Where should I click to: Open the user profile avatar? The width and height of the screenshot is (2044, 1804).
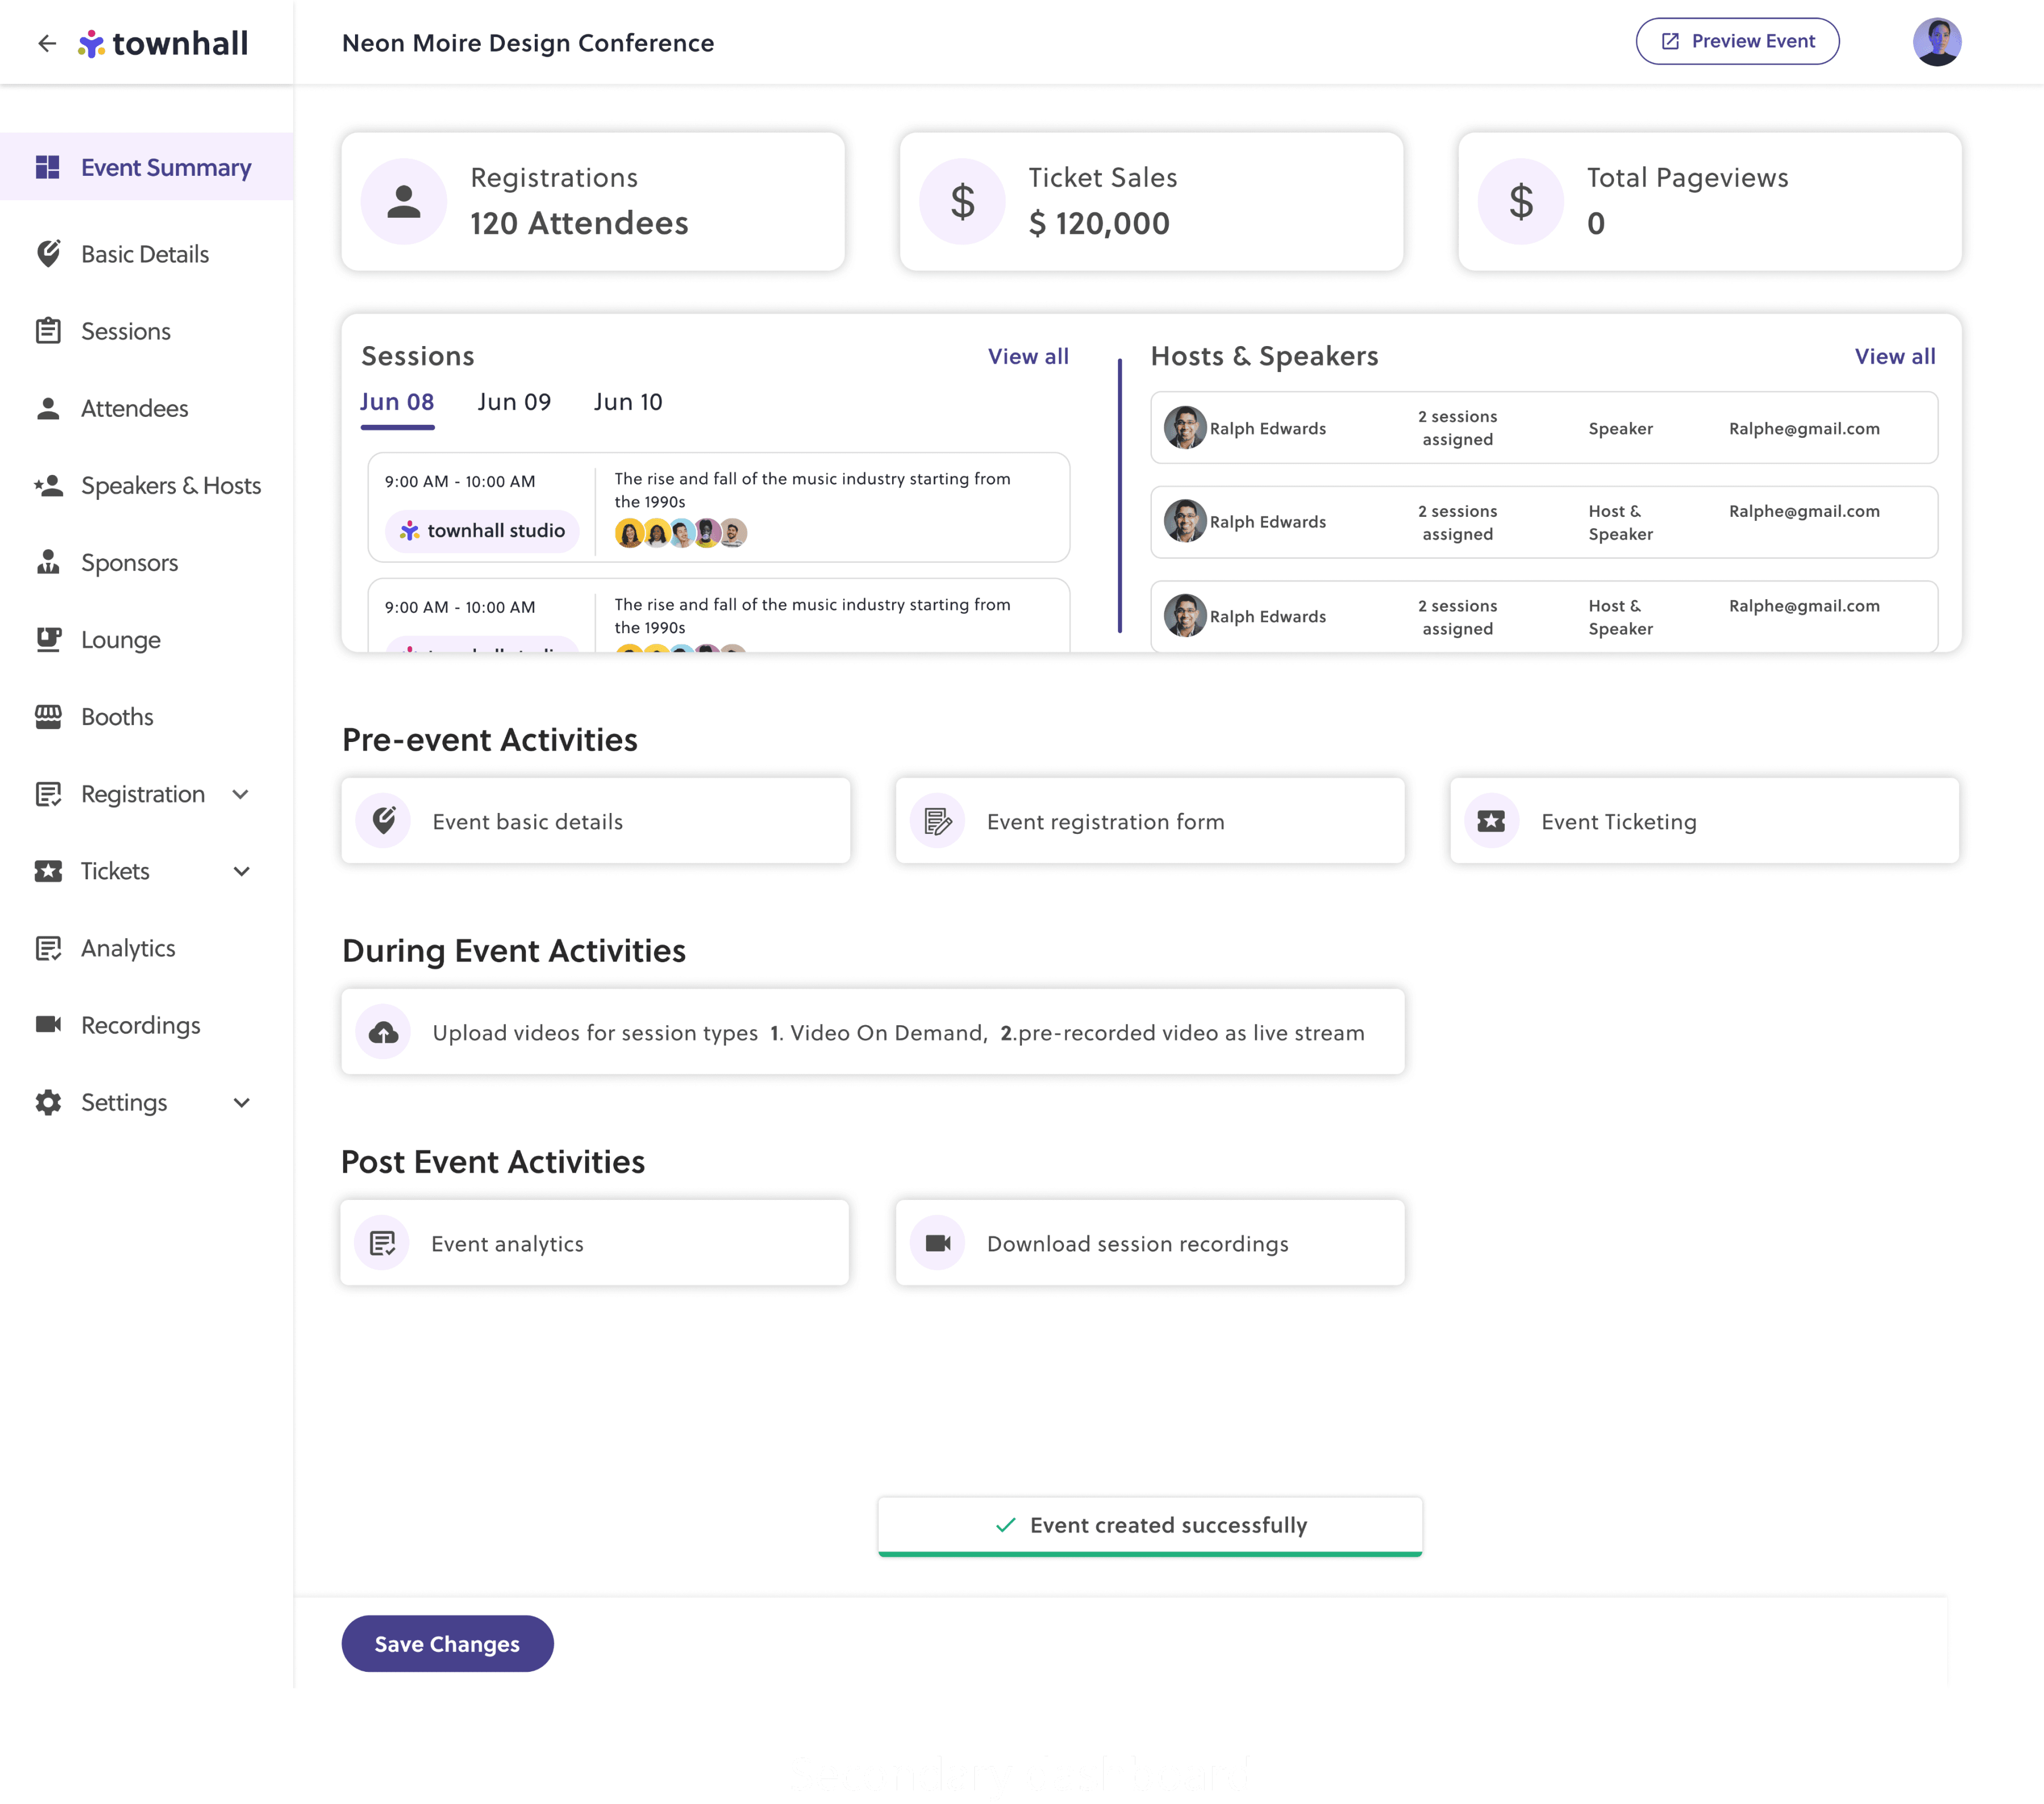[x=1936, y=42]
